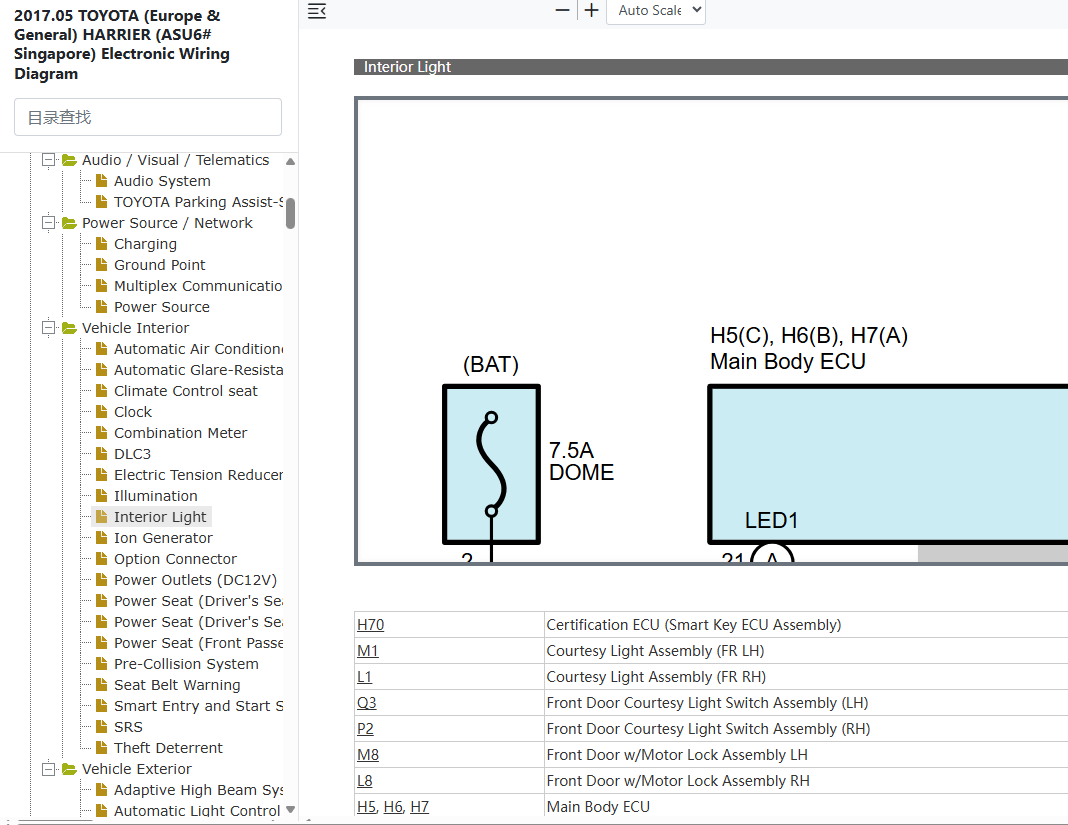The width and height of the screenshot is (1068, 825).
Task: Click the Audio / Visual / Telematics folder icon
Action: (69, 160)
